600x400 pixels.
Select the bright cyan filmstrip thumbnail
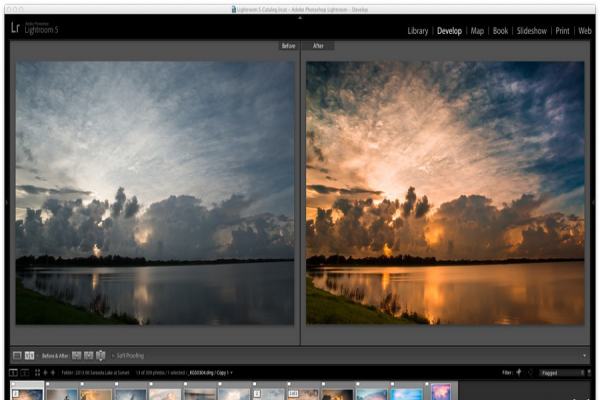406,393
